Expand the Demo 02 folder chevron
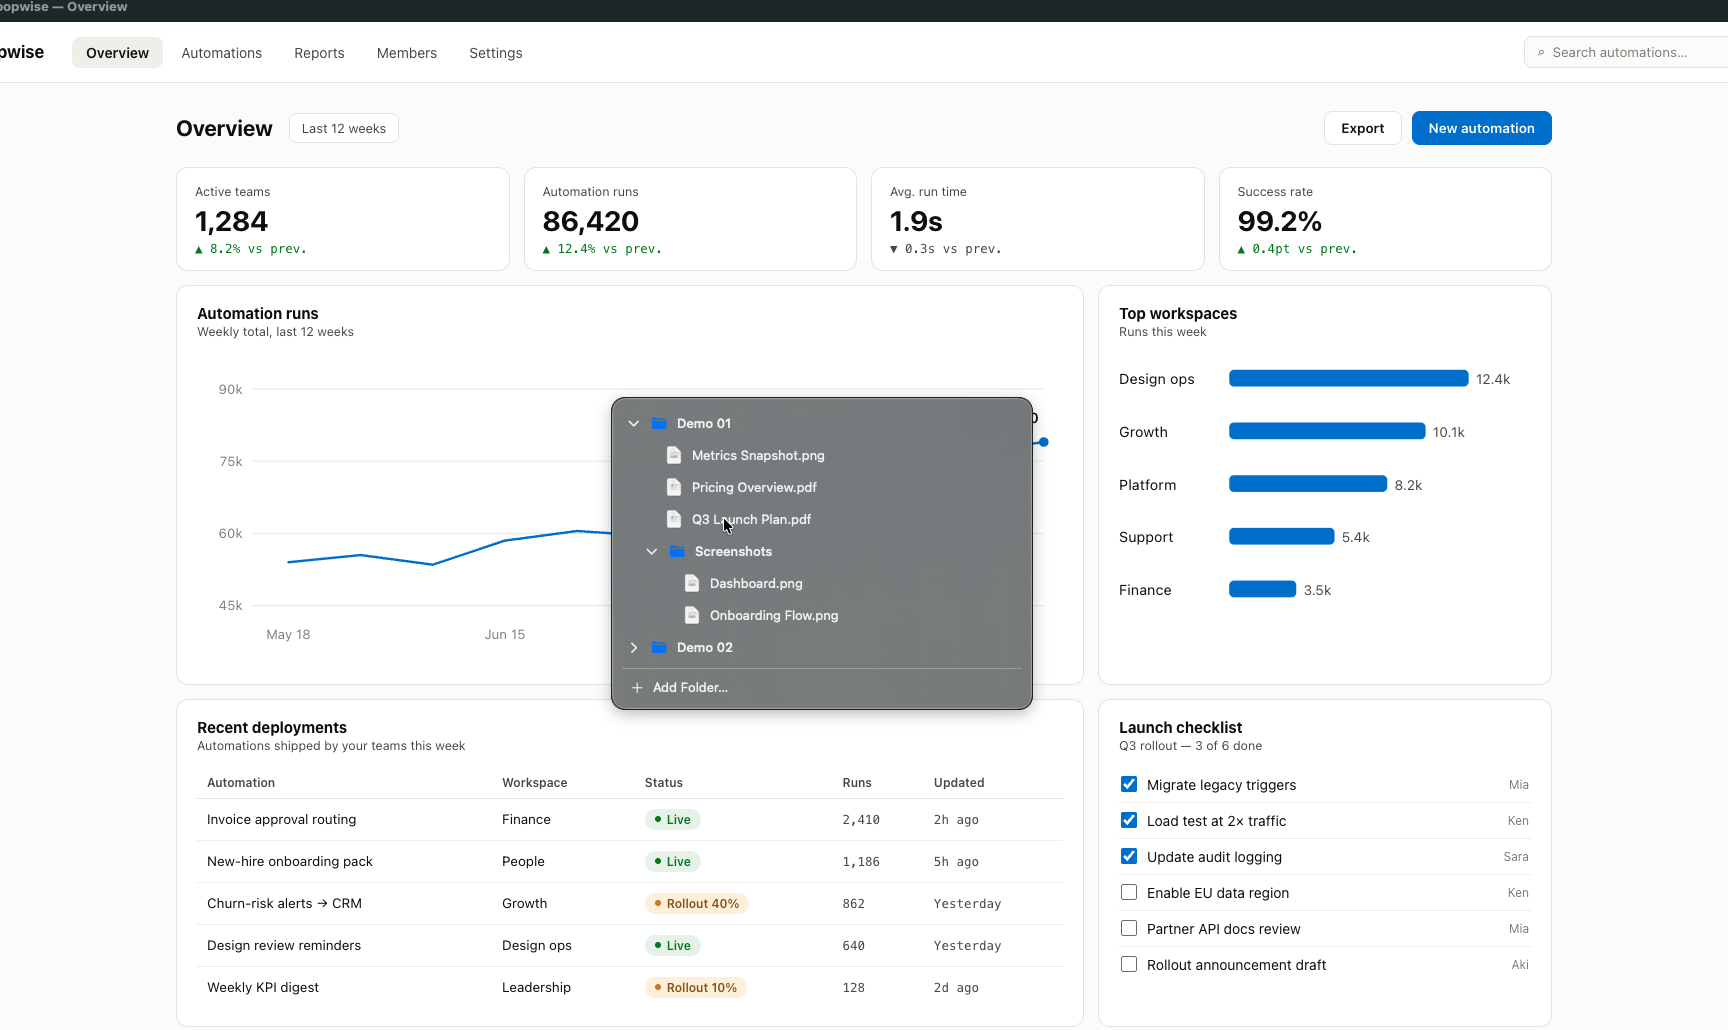1728x1030 pixels. coord(634,647)
